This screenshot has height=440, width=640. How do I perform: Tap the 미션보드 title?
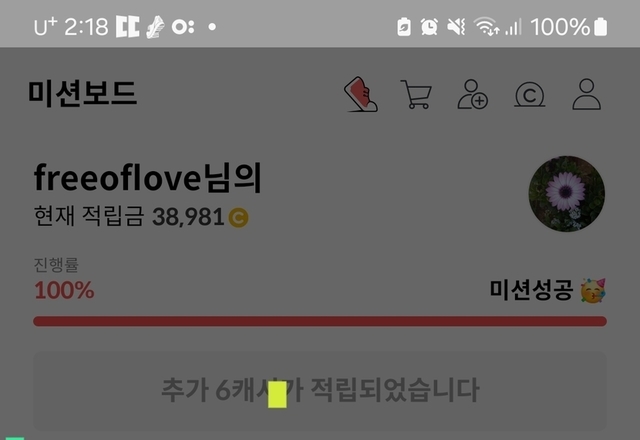click(x=82, y=93)
